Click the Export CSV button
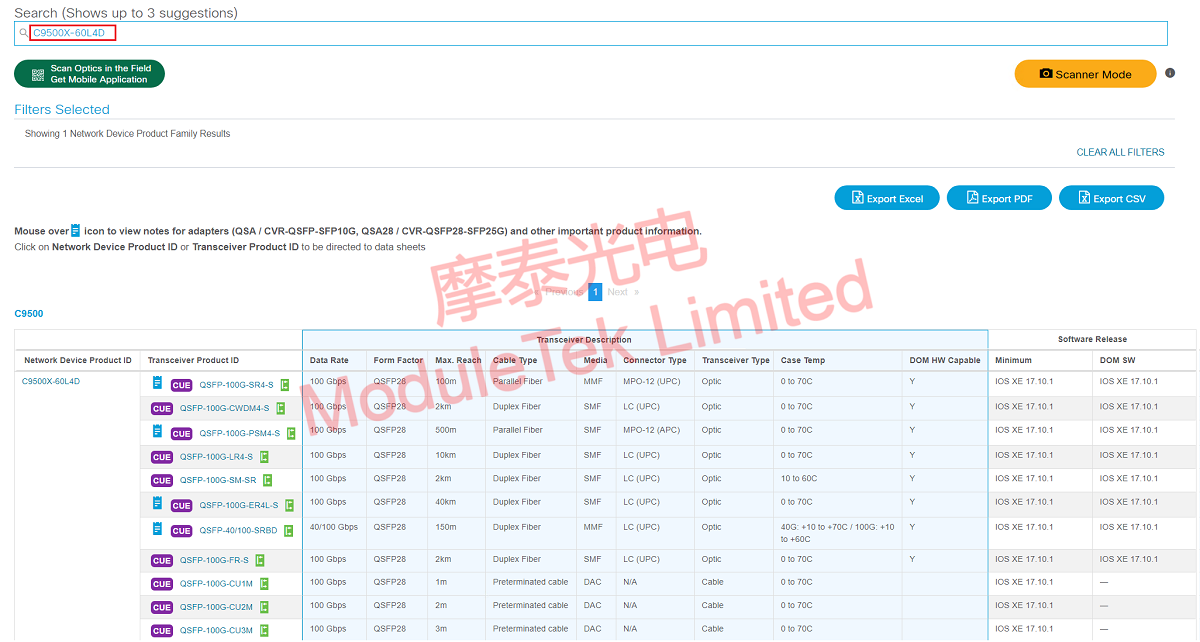 tap(1111, 197)
